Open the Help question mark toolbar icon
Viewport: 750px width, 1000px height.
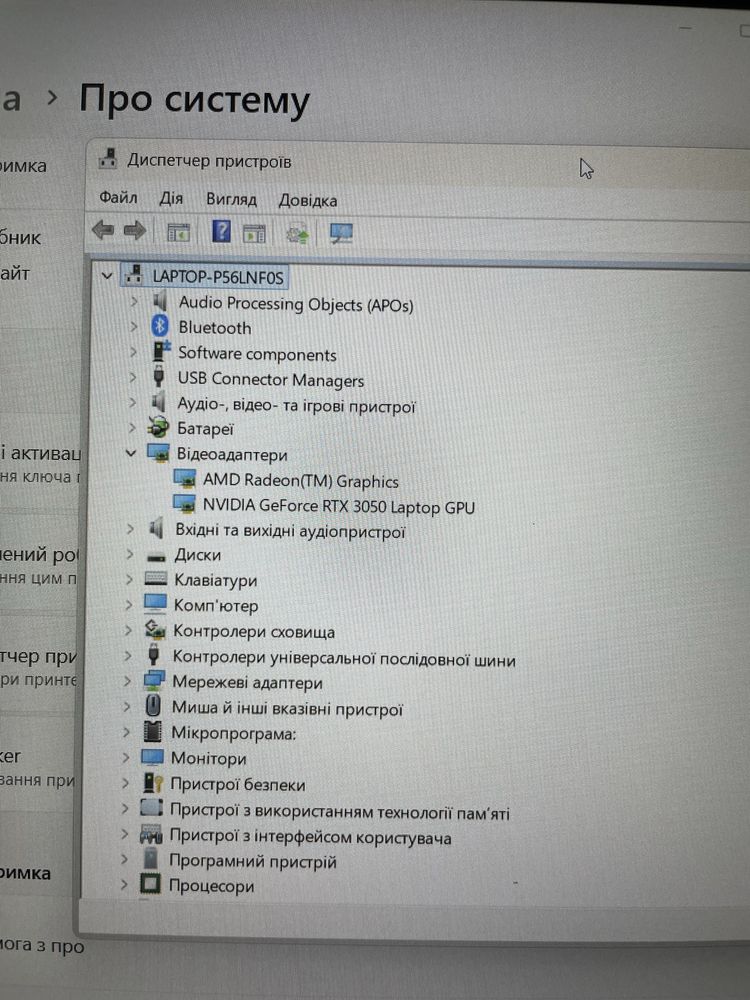(221, 231)
